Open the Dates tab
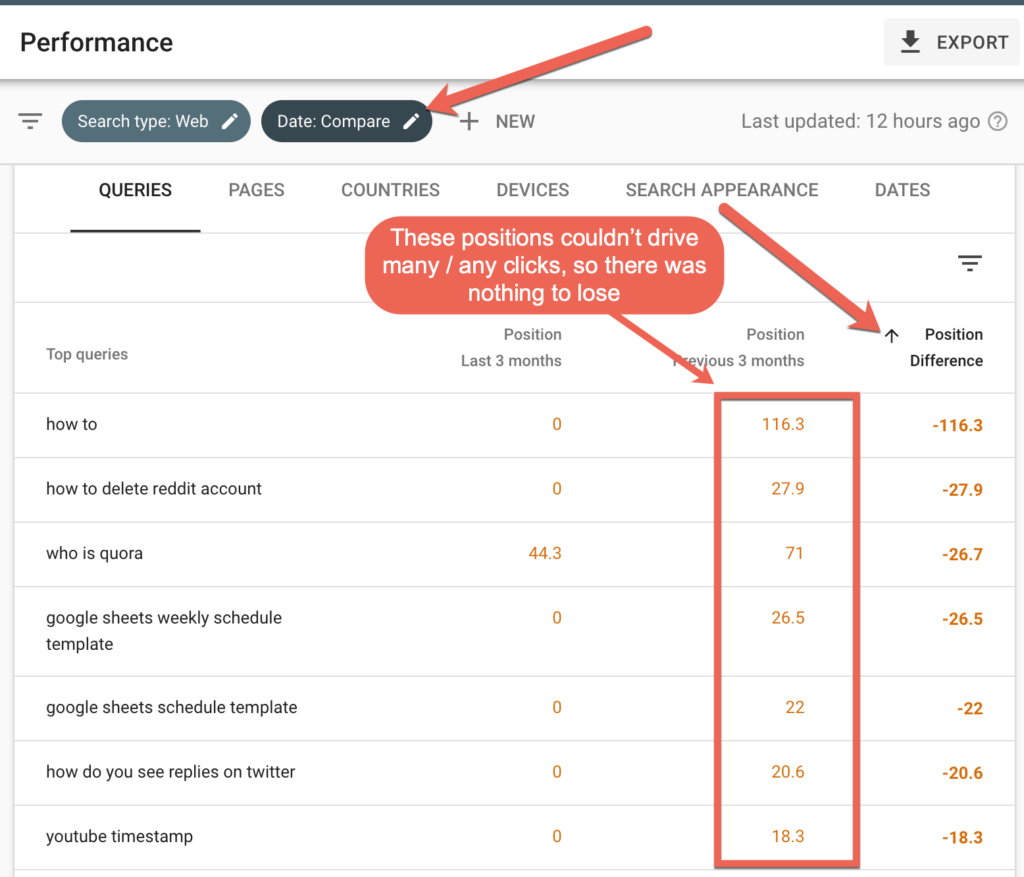The width and height of the screenshot is (1024, 877). pos(902,190)
